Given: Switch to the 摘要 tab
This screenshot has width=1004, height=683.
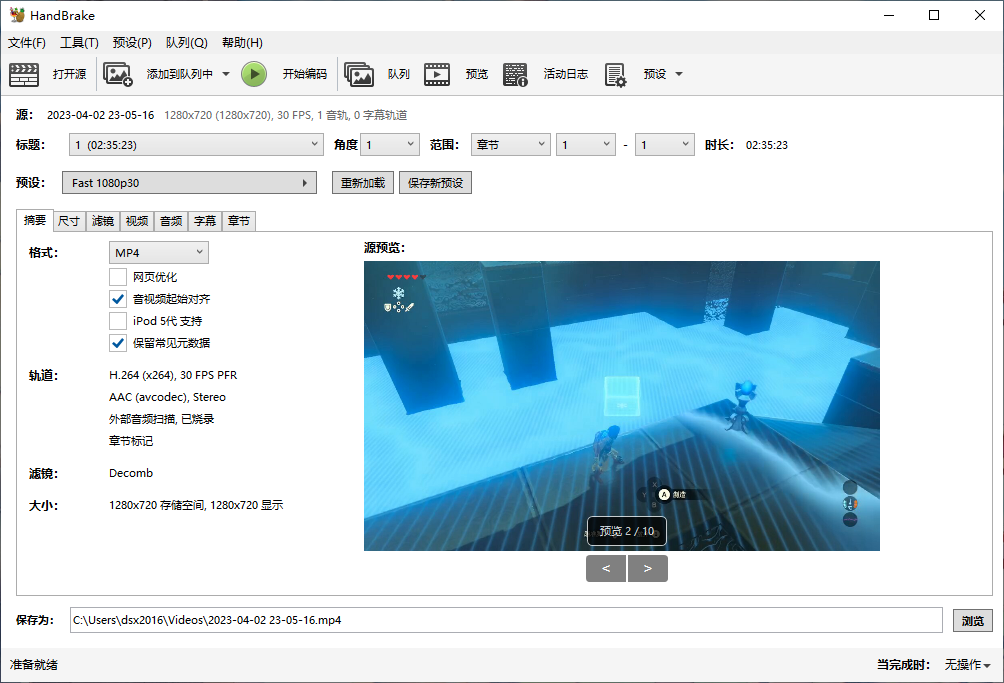Looking at the screenshot, I should [x=35, y=220].
